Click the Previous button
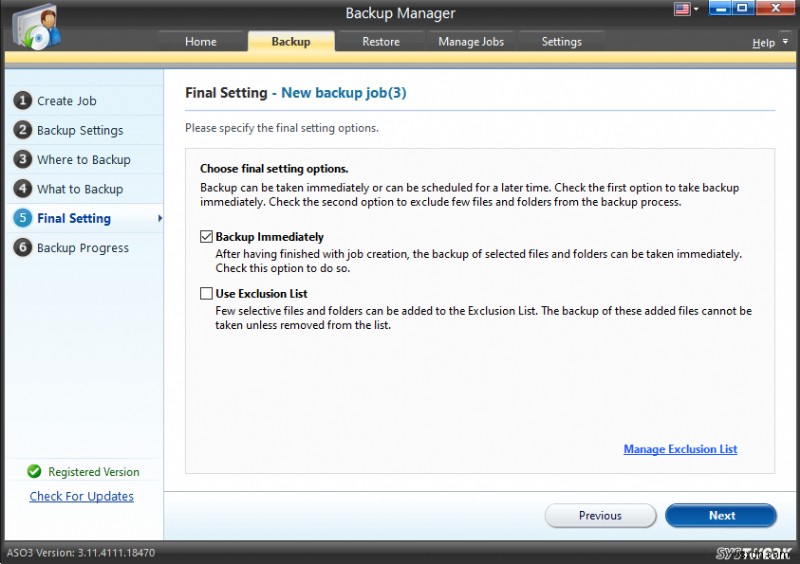Screen dimensions: 800x564 point(600,516)
